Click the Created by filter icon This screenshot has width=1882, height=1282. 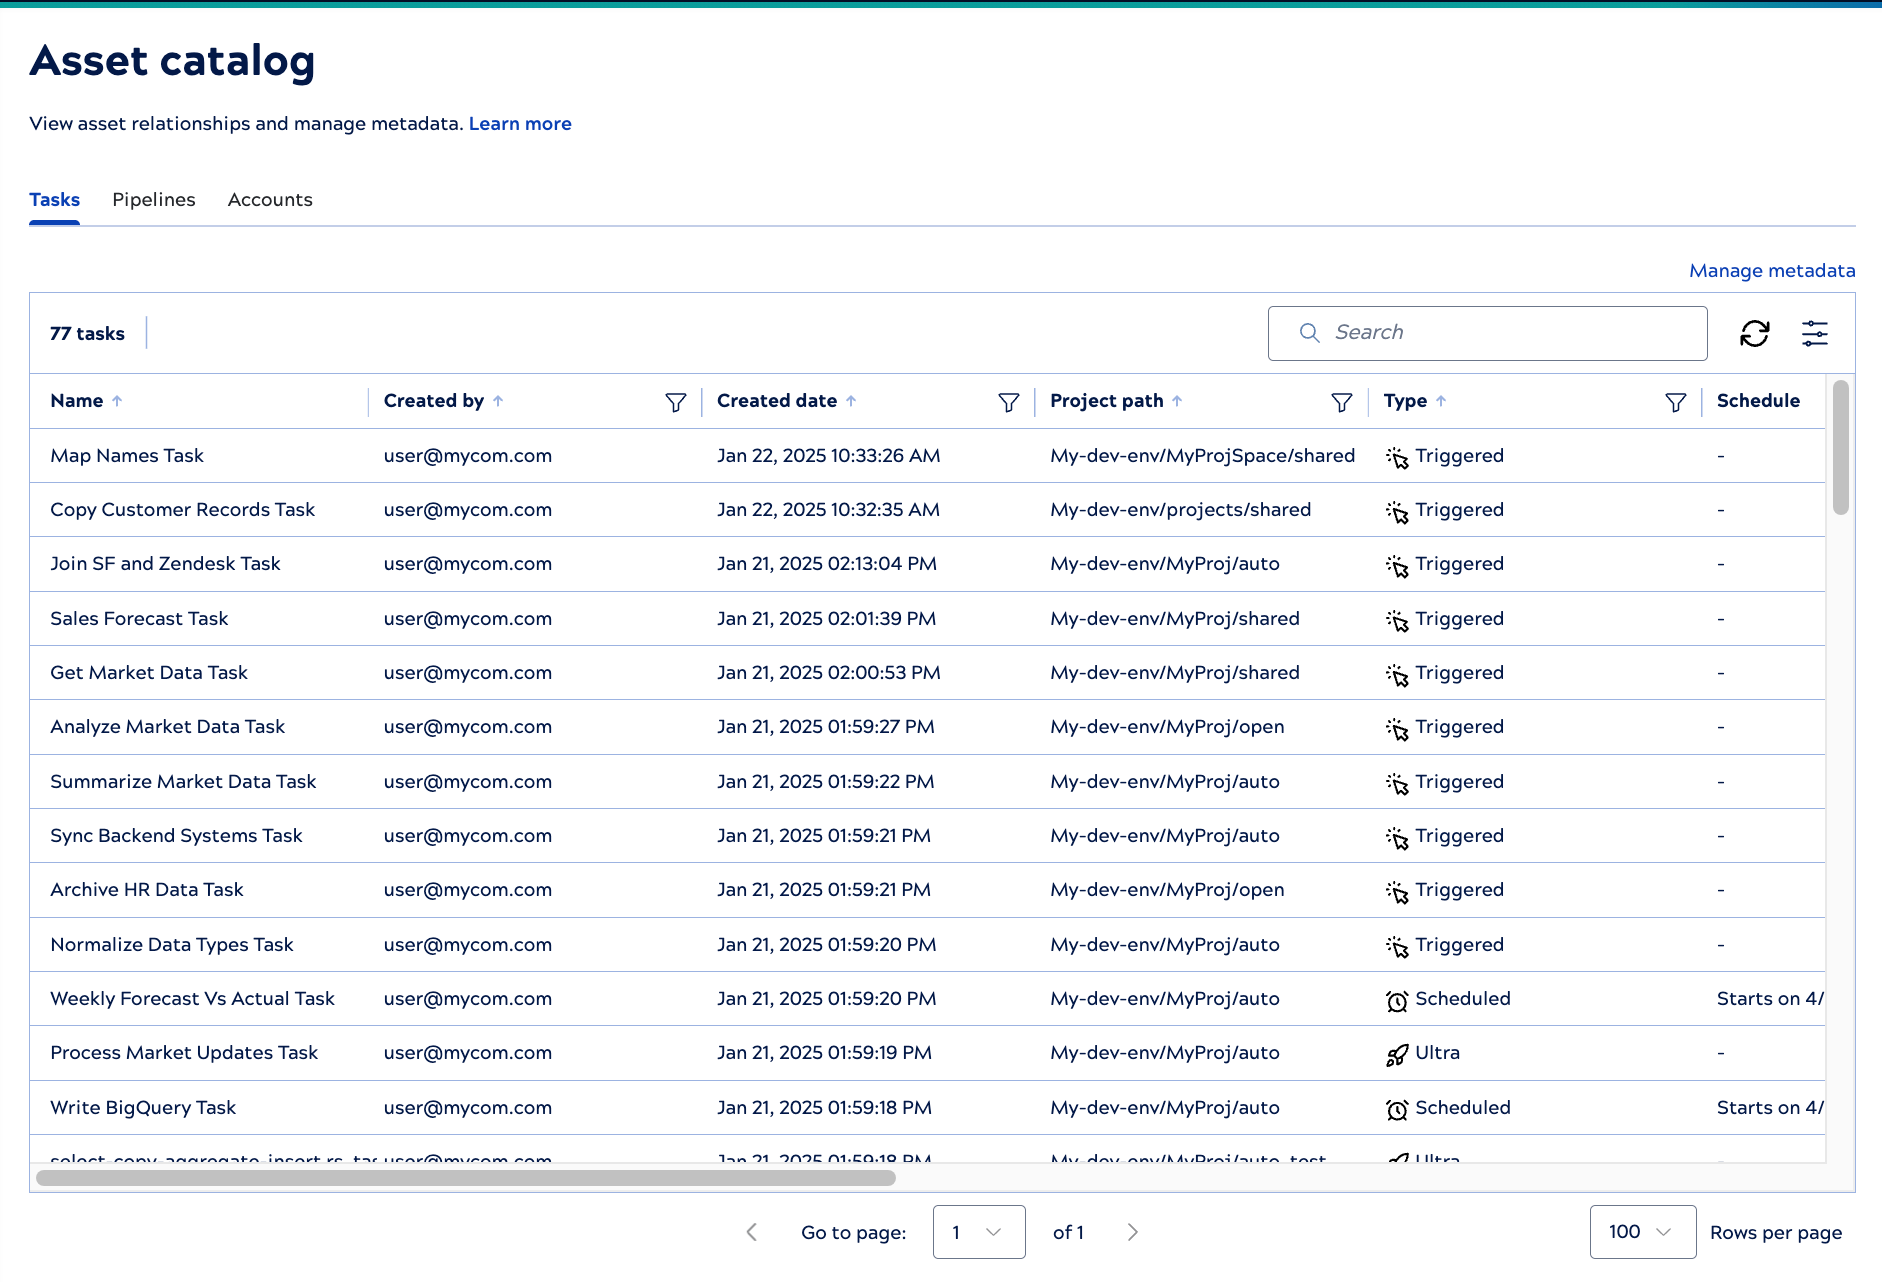pyautogui.click(x=675, y=402)
